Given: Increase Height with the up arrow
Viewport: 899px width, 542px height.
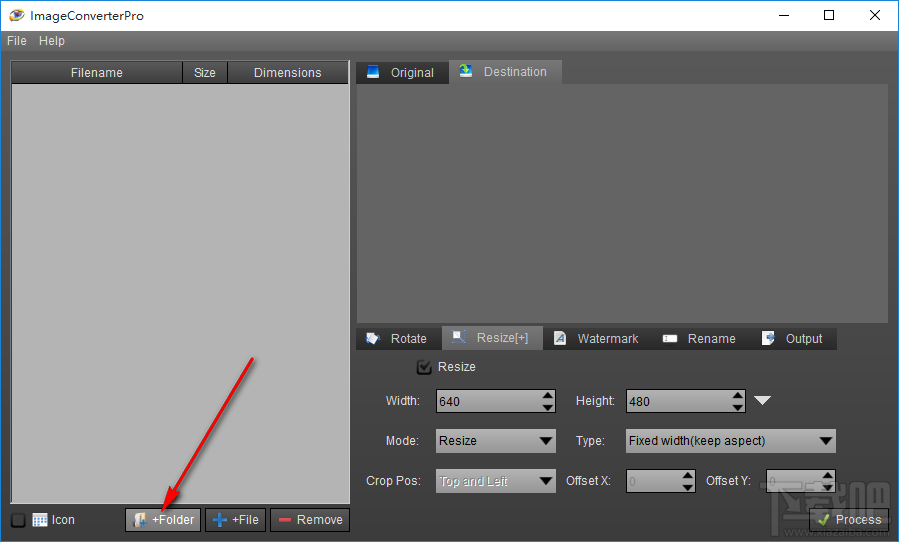Looking at the screenshot, I should click(738, 395).
